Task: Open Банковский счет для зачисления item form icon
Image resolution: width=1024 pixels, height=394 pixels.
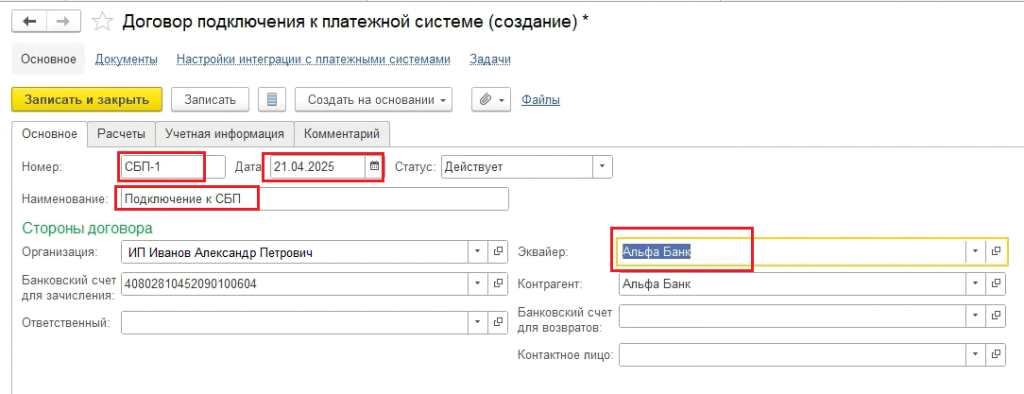Action: 498,284
